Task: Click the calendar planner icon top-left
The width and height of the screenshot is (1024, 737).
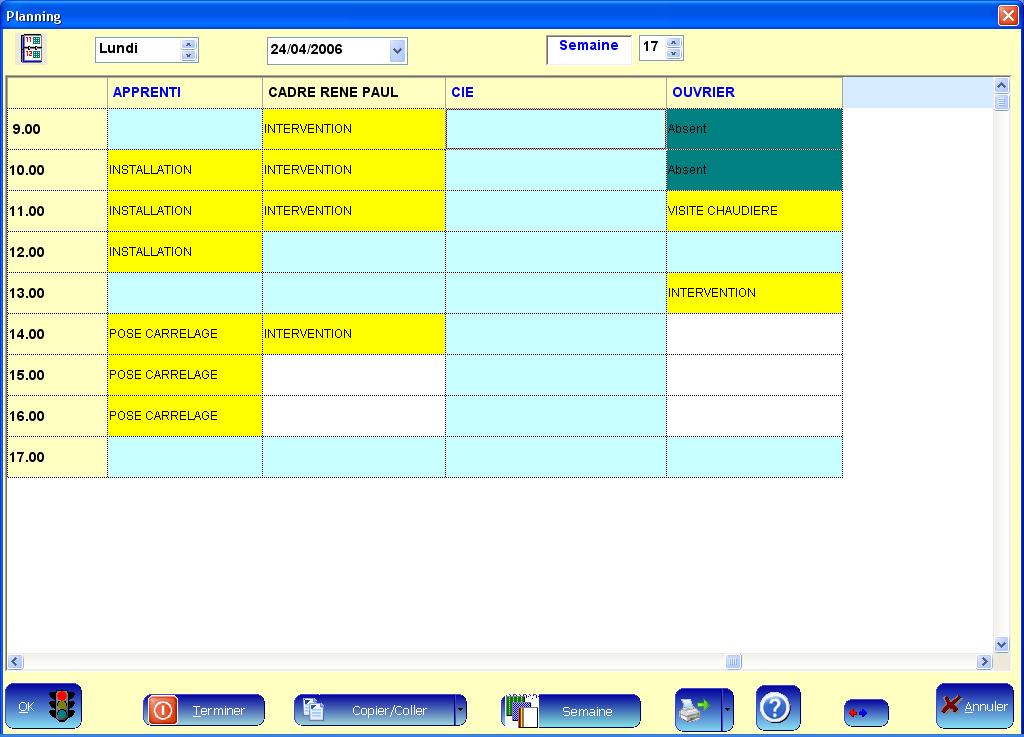Action: (32, 48)
